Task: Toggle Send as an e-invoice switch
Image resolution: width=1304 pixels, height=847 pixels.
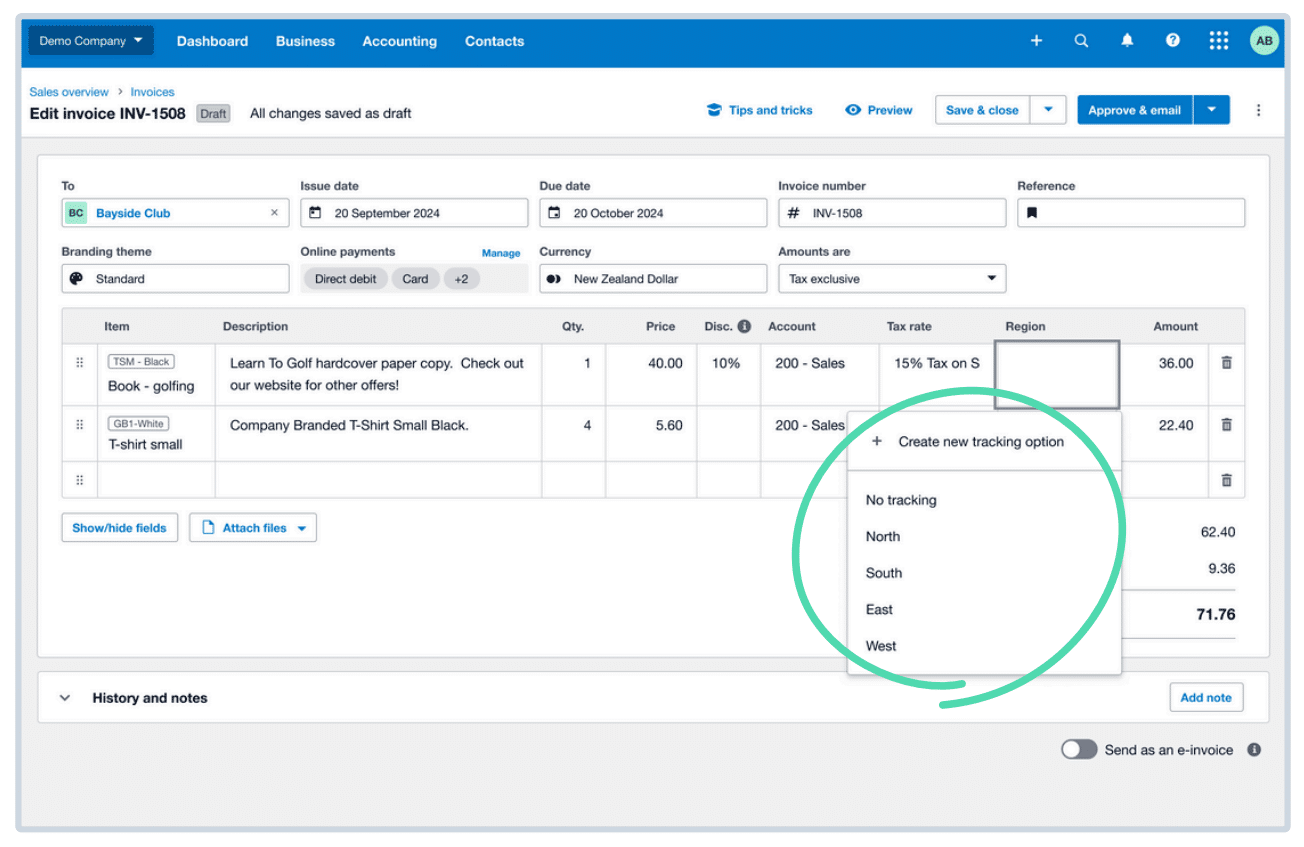Action: 1079,750
